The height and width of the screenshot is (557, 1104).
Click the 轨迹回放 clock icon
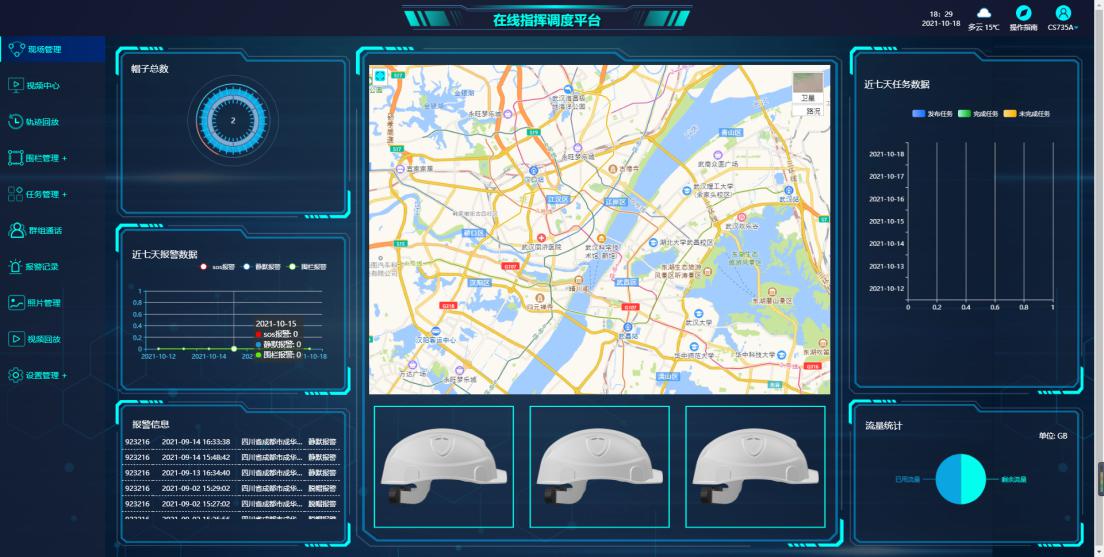(x=16, y=121)
